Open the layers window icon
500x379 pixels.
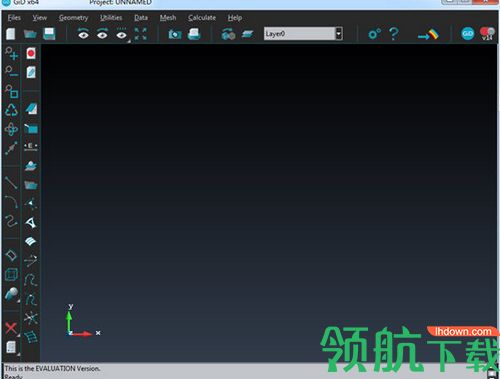[x=247, y=34]
